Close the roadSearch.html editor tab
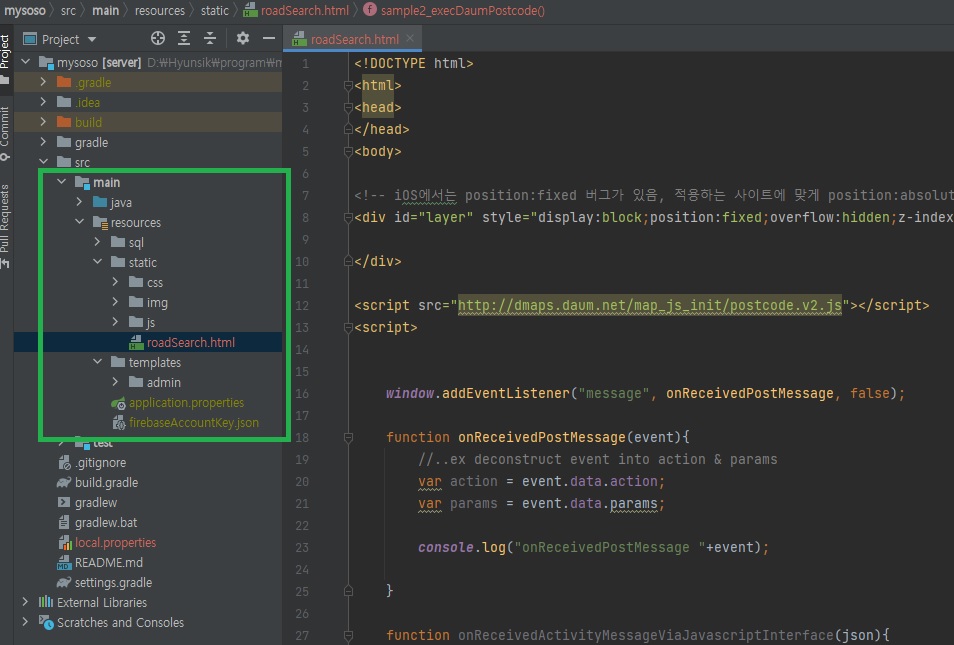Viewport: 954px width, 645px height. [x=410, y=38]
